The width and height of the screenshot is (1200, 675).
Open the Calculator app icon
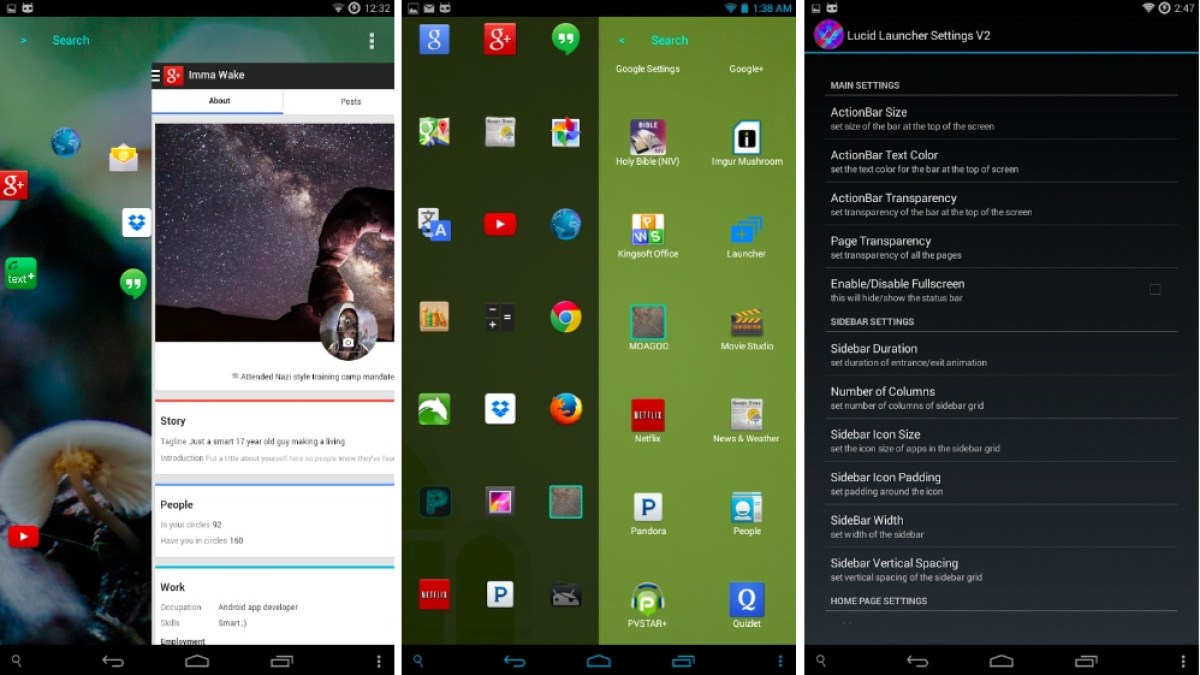(500, 317)
